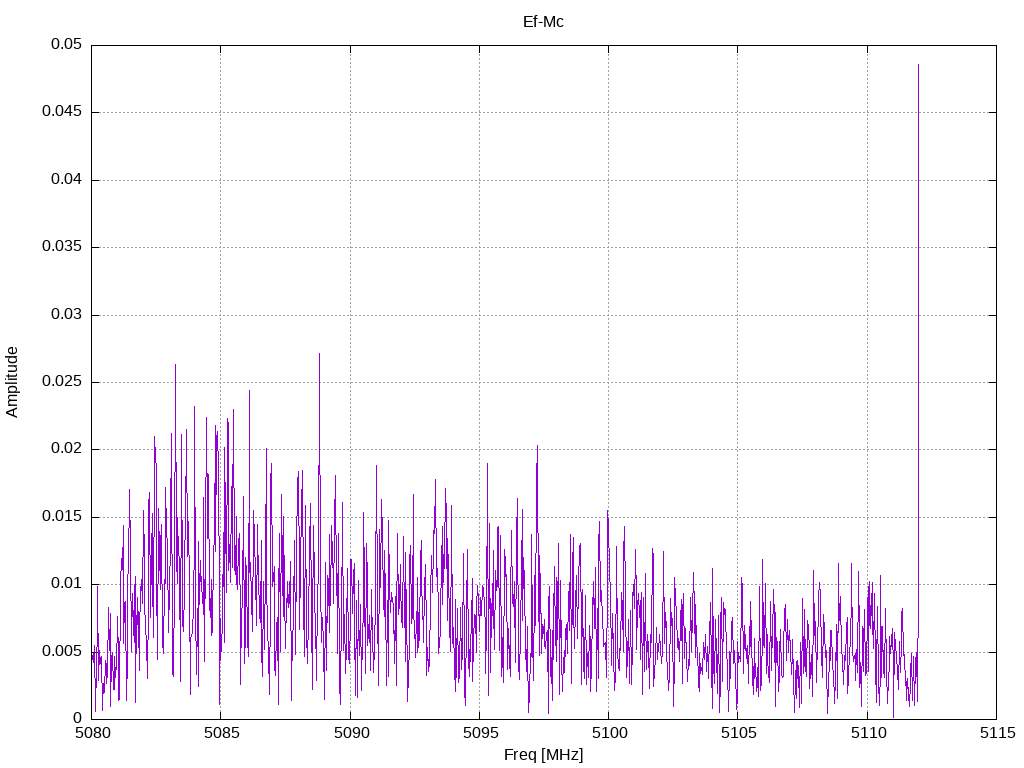Select the 5095 x-axis tick label

pos(479,733)
